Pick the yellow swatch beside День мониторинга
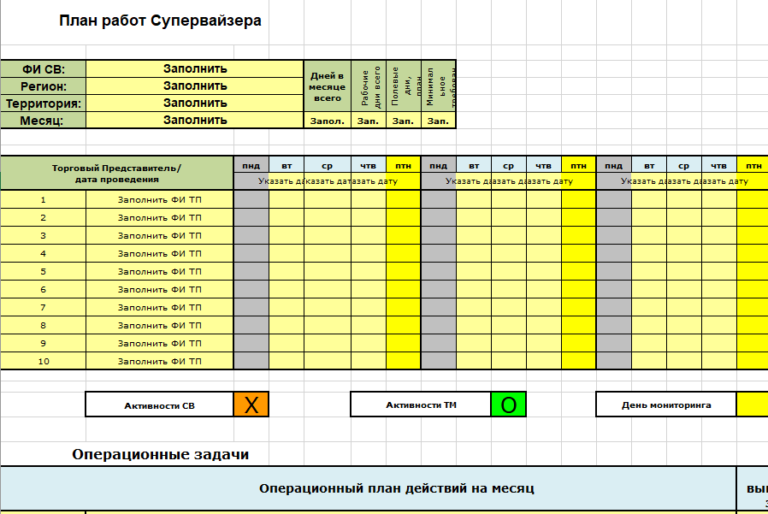 pos(753,405)
